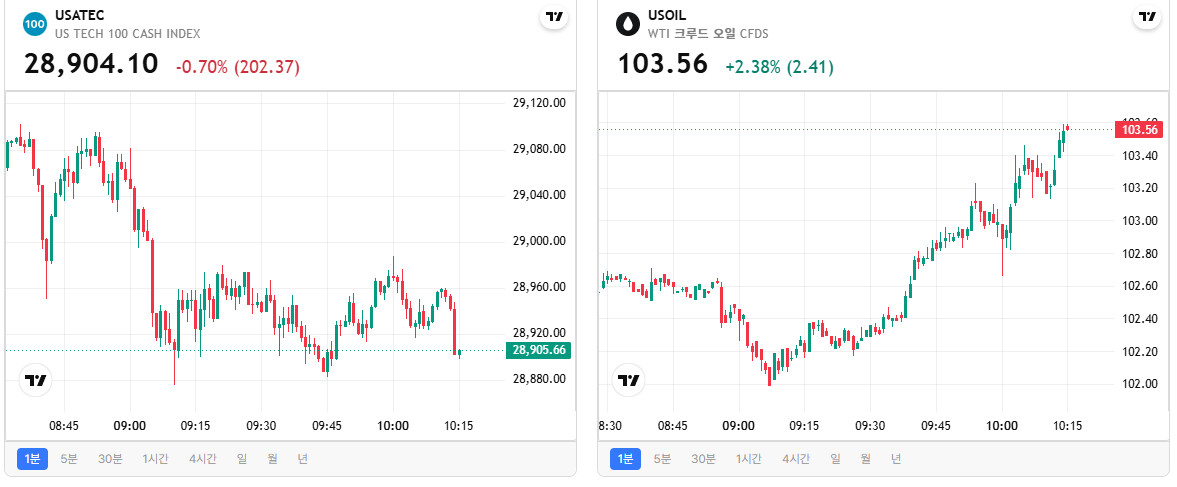Open TradingView logo at top of USOIL widget
Image resolution: width=1177 pixels, height=487 pixels.
1147,17
